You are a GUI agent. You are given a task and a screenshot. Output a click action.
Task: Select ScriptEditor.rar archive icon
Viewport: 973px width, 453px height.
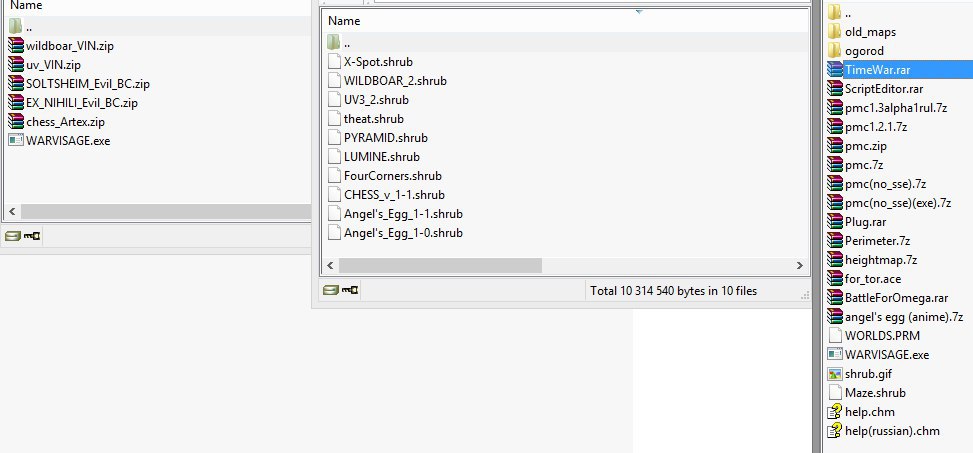pyautogui.click(x=835, y=89)
